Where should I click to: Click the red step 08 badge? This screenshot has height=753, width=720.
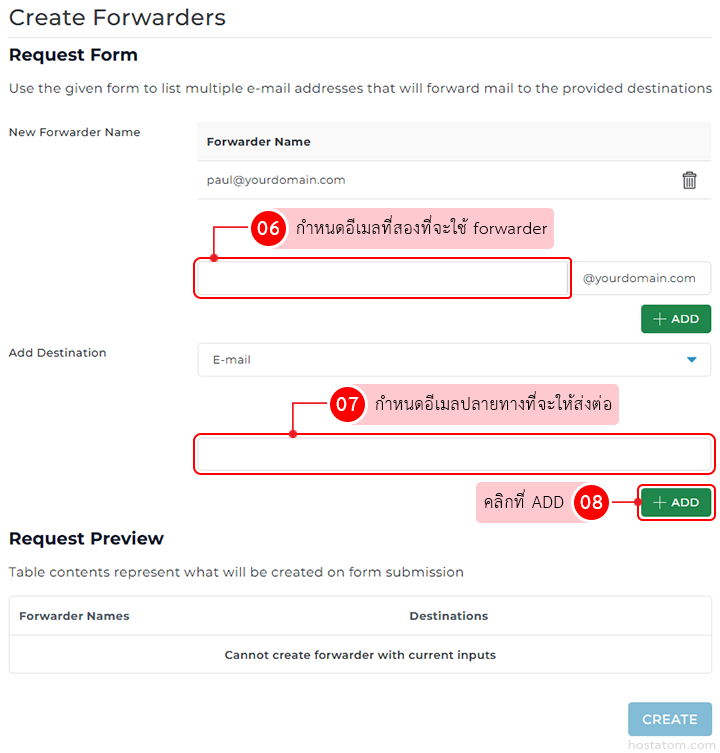point(591,502)
